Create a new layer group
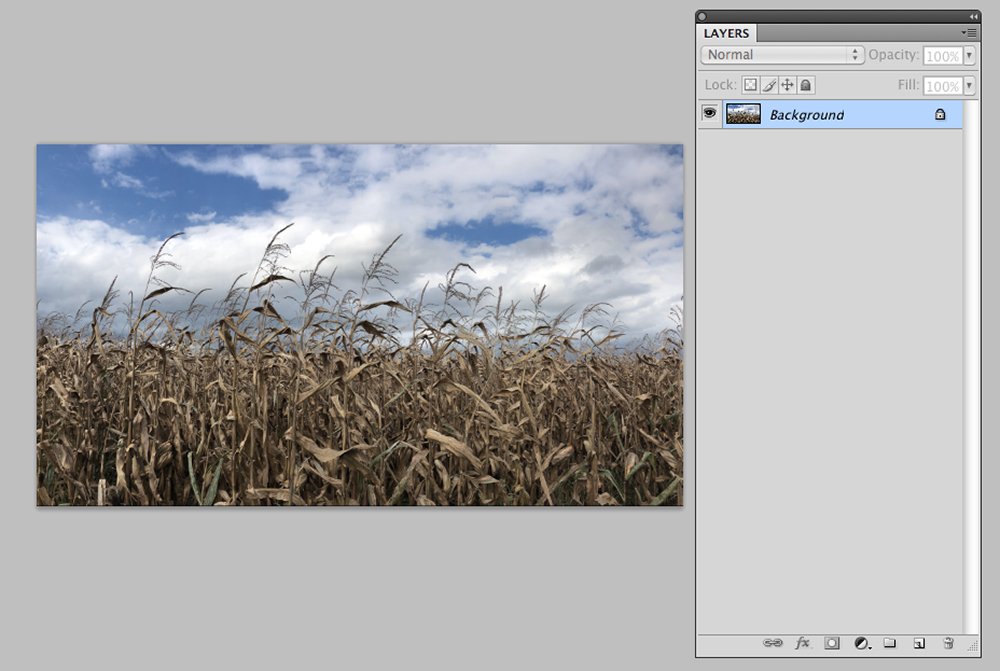 tap(890, 643)
